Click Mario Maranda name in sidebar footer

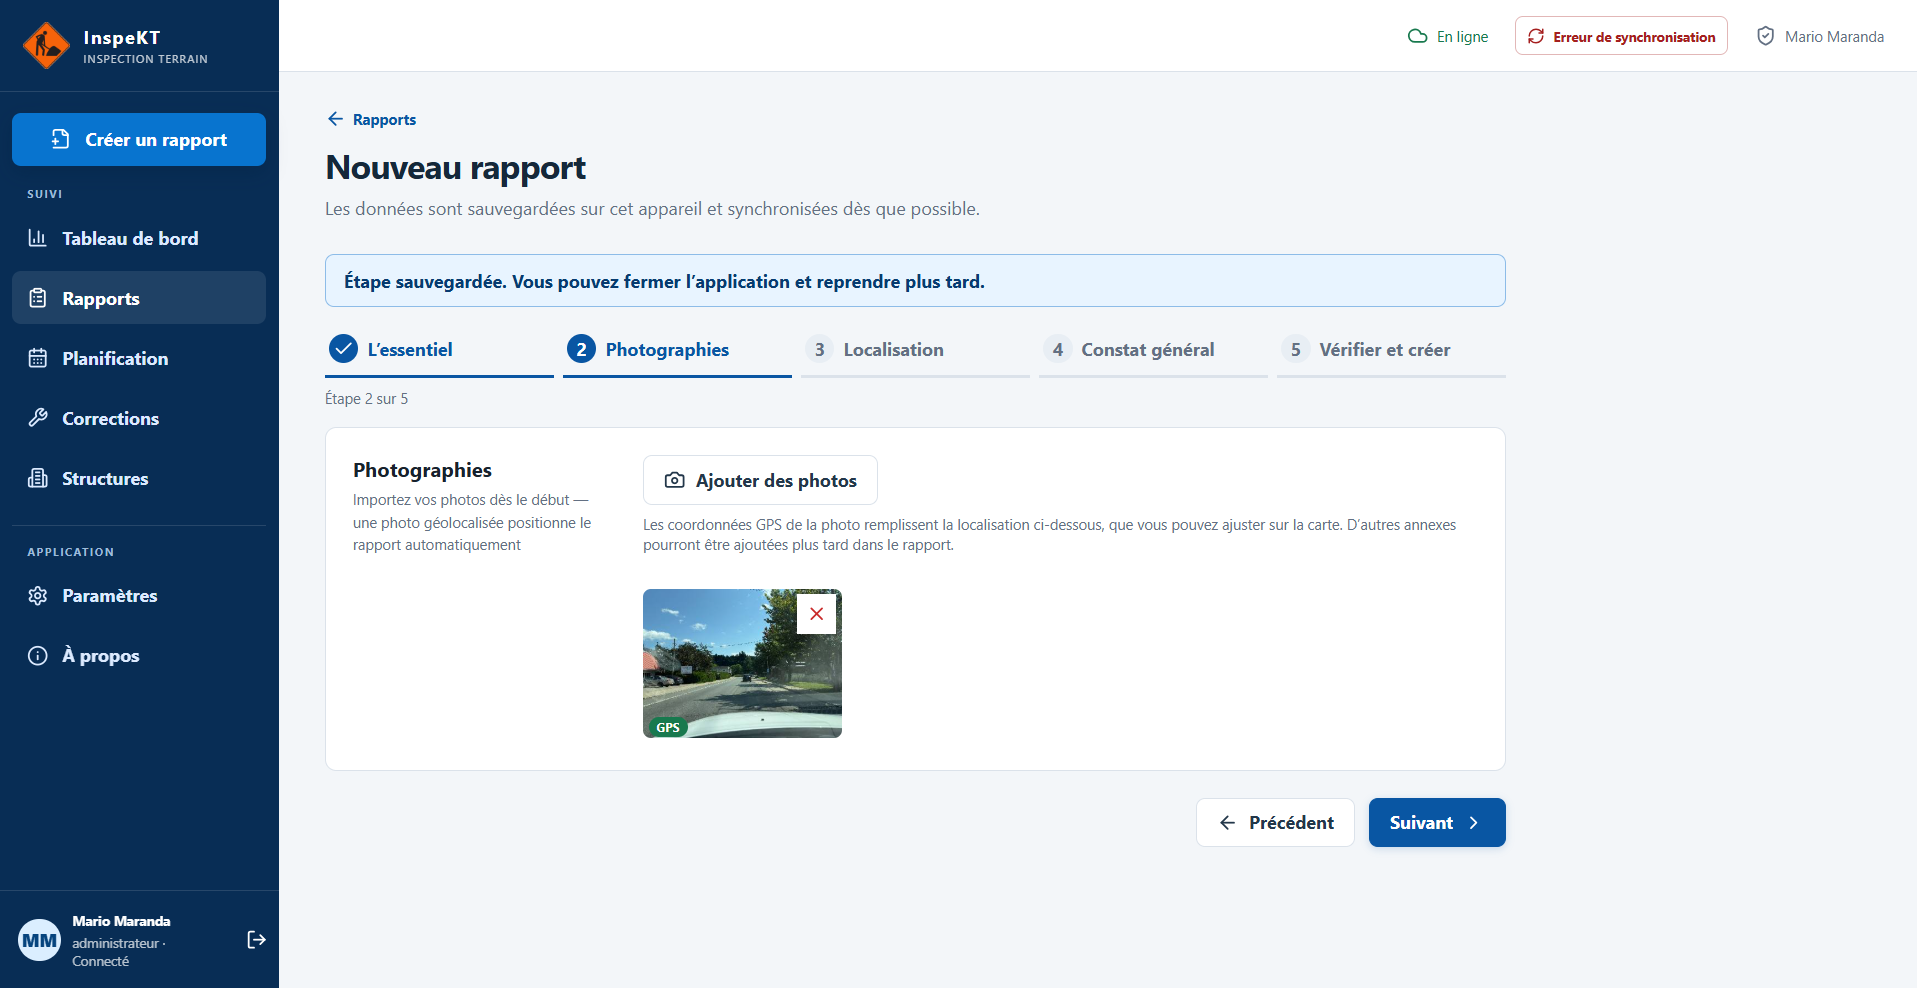121,921
